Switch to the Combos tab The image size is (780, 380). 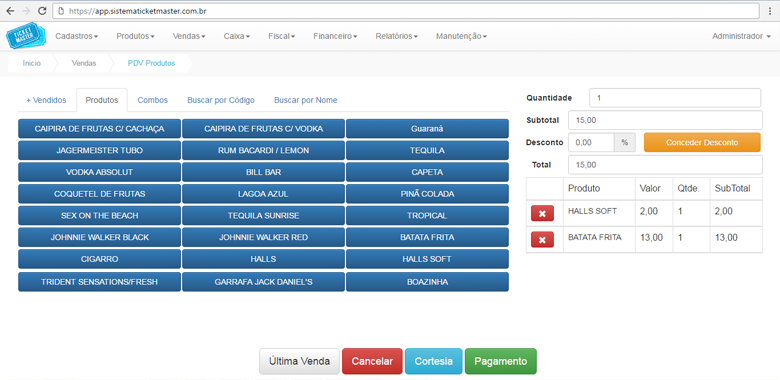(x=153, y=100)
